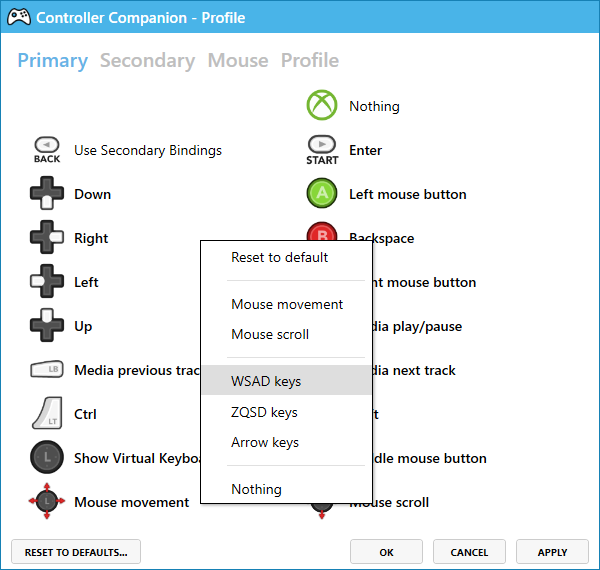Click the Xbox Guide button icon

pyautogui.click(x=322, y=105)
